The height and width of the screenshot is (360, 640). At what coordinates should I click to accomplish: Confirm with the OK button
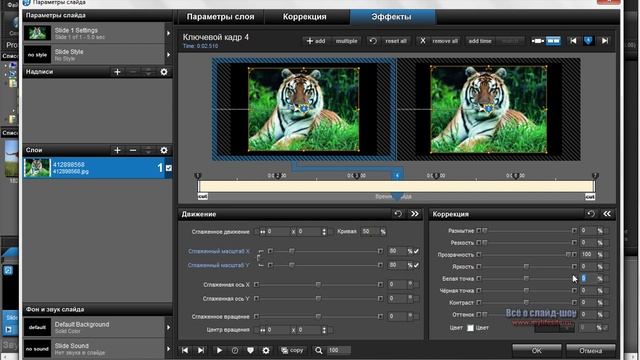pyautogui.click(x=536, y=350)
